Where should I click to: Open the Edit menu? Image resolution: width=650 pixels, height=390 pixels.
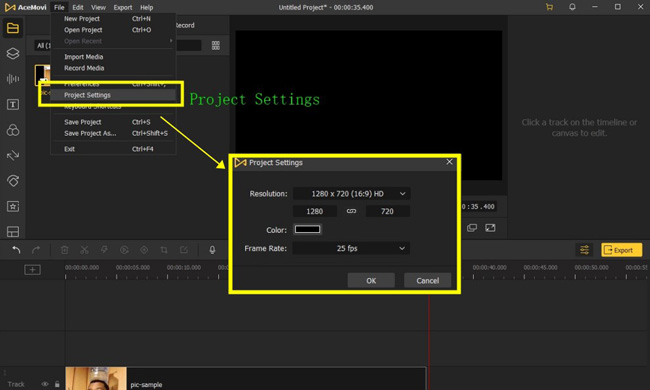(78, 7)
